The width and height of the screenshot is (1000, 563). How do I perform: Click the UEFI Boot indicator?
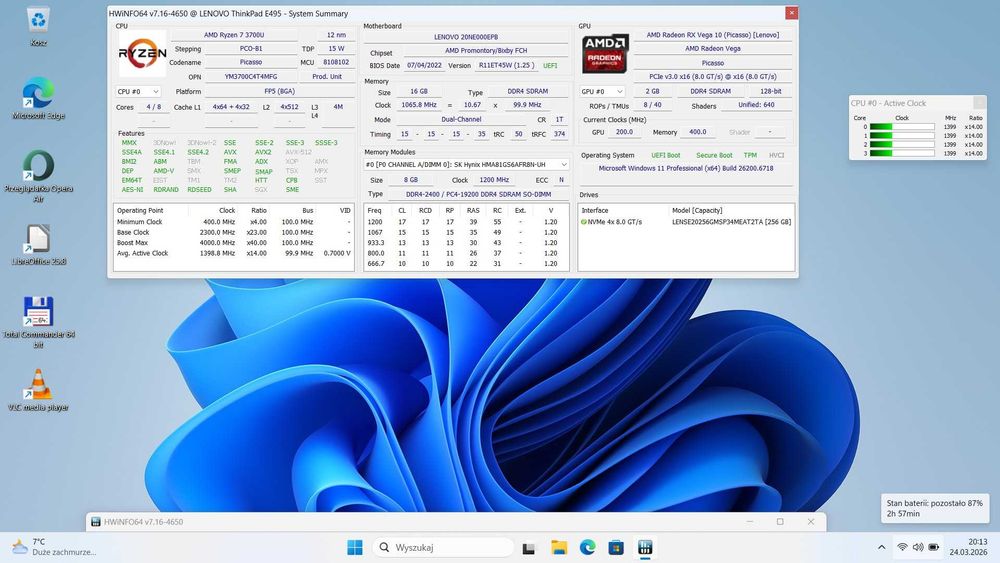click(x=665, y=155)
